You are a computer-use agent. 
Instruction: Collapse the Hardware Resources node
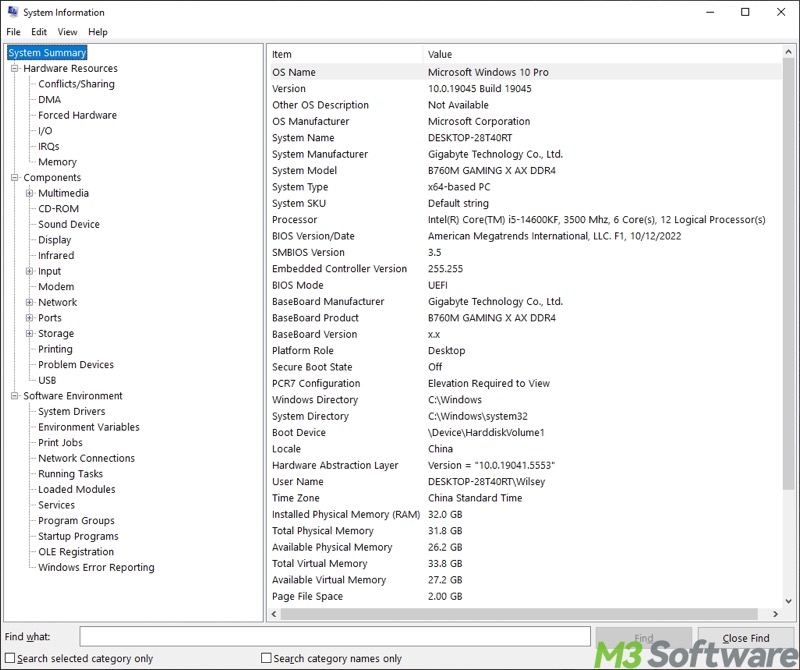[15, 68]
